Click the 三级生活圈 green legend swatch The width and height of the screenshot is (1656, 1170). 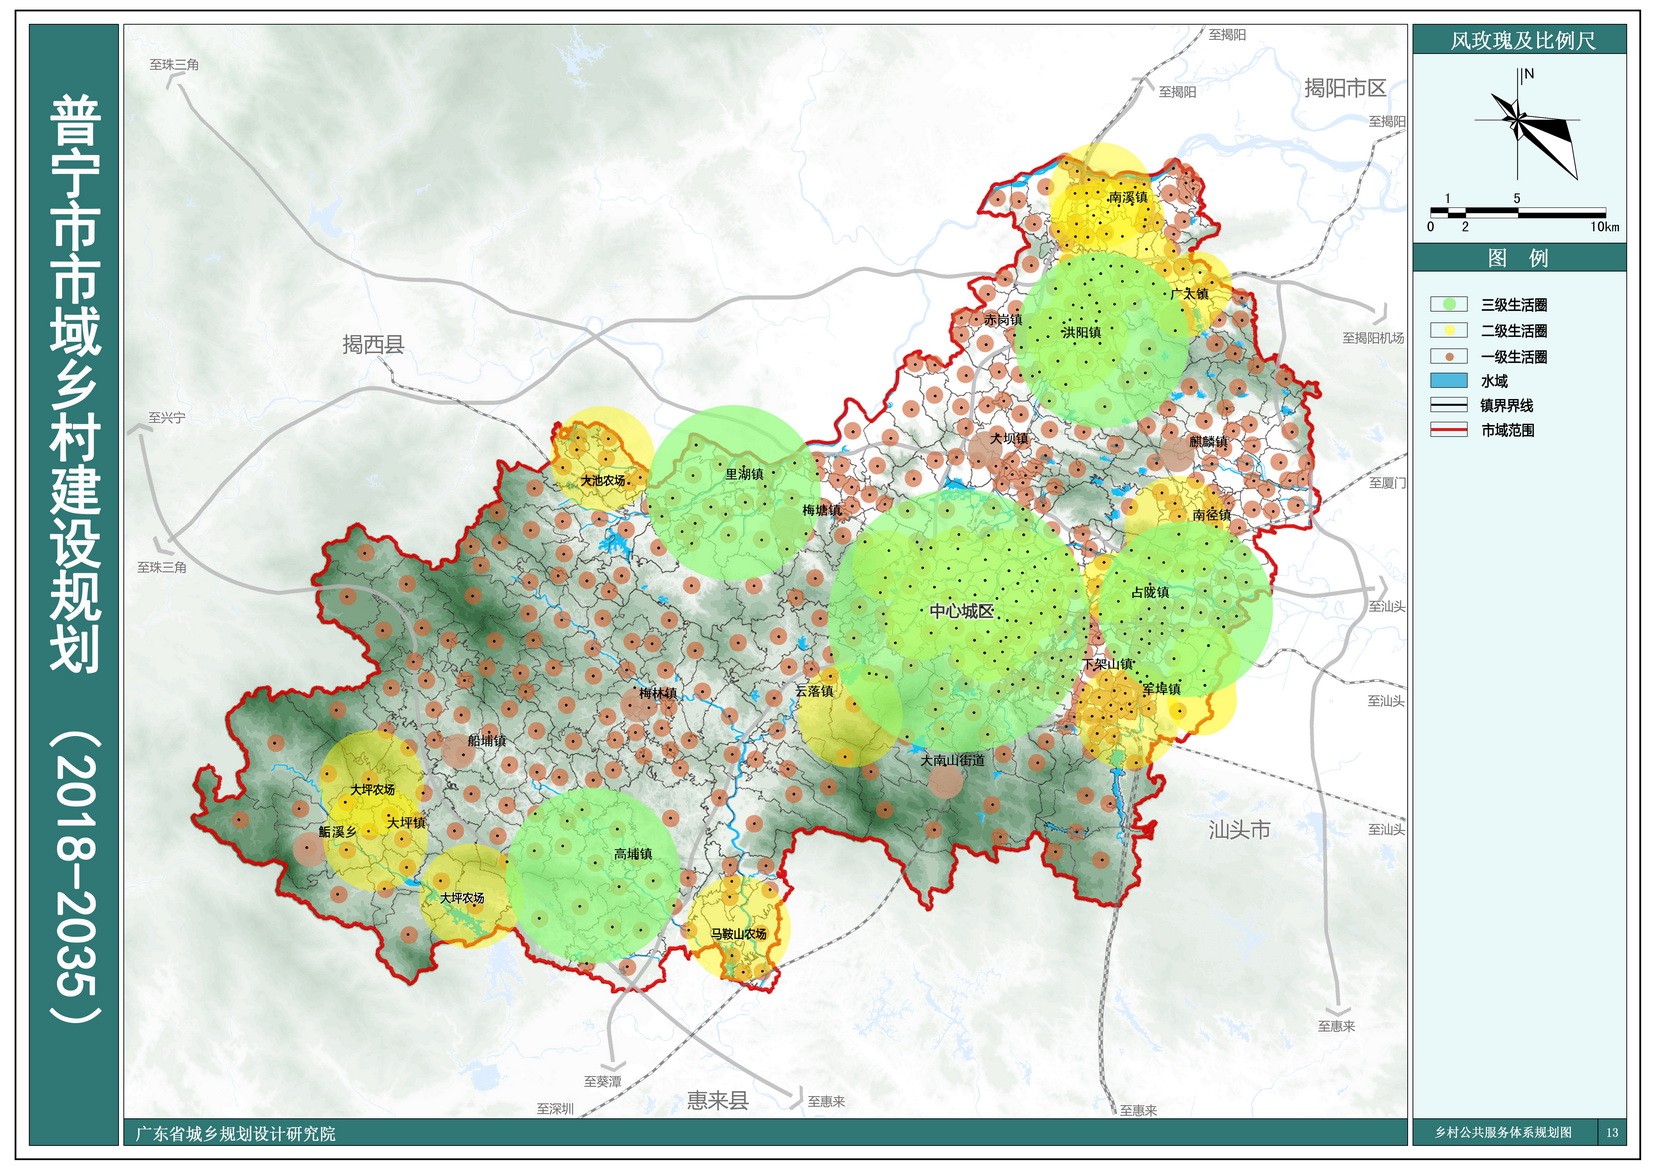tap(1448, 304)
